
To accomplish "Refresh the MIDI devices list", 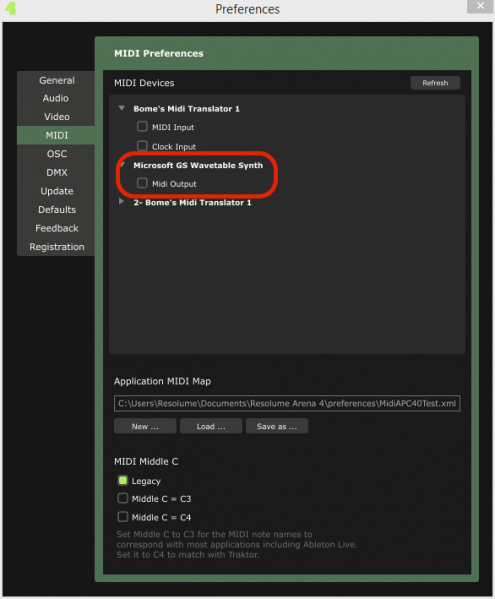I will [x=435, y=83].
